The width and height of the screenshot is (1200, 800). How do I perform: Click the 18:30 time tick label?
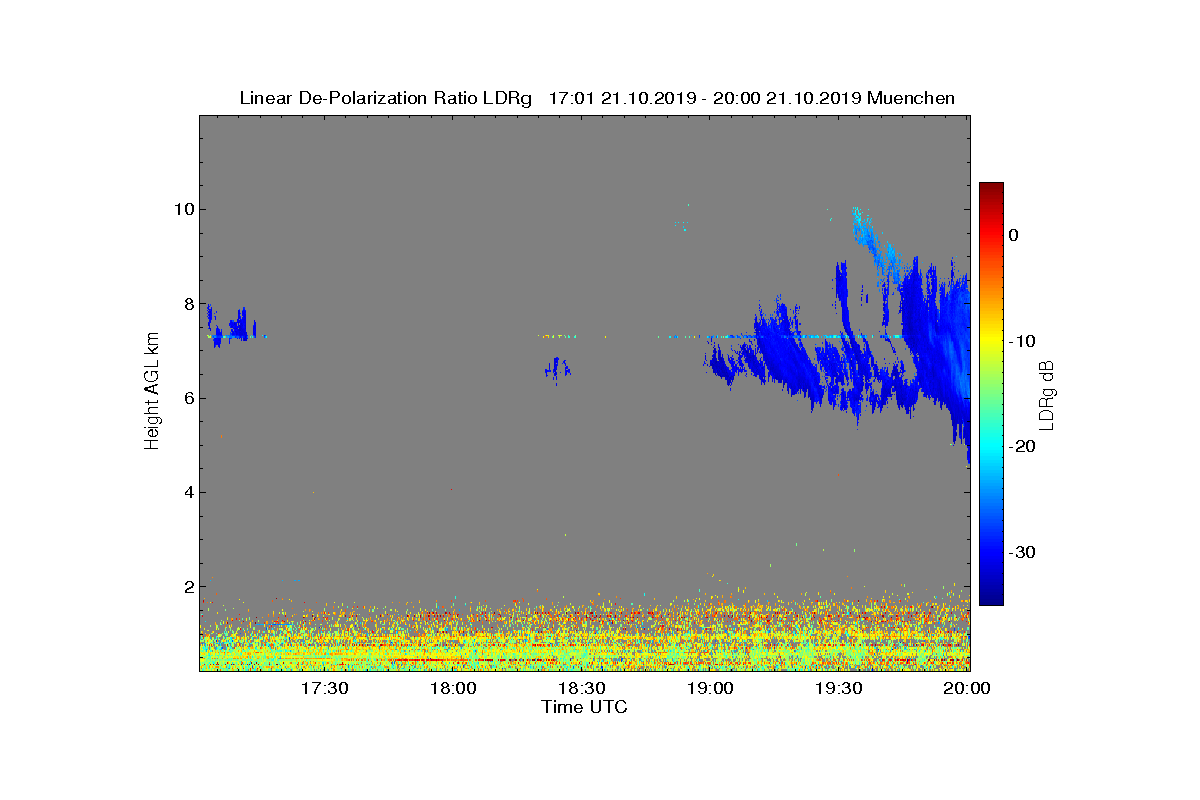(x=581, y=689)
